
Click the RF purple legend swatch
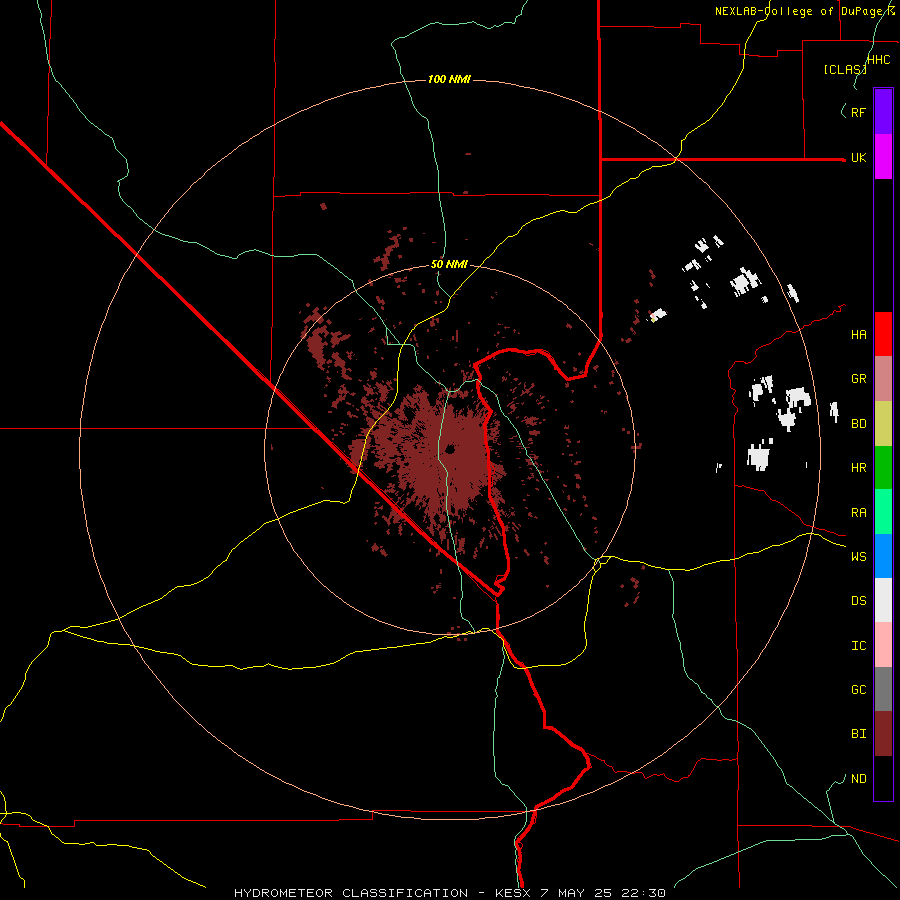tap(883, 111)
